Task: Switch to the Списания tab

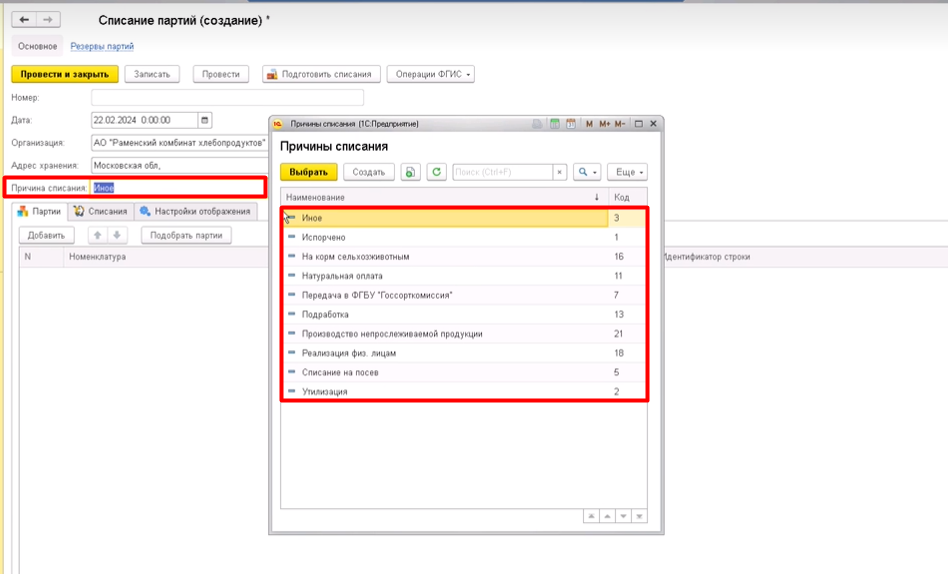Action: (101, 211)
